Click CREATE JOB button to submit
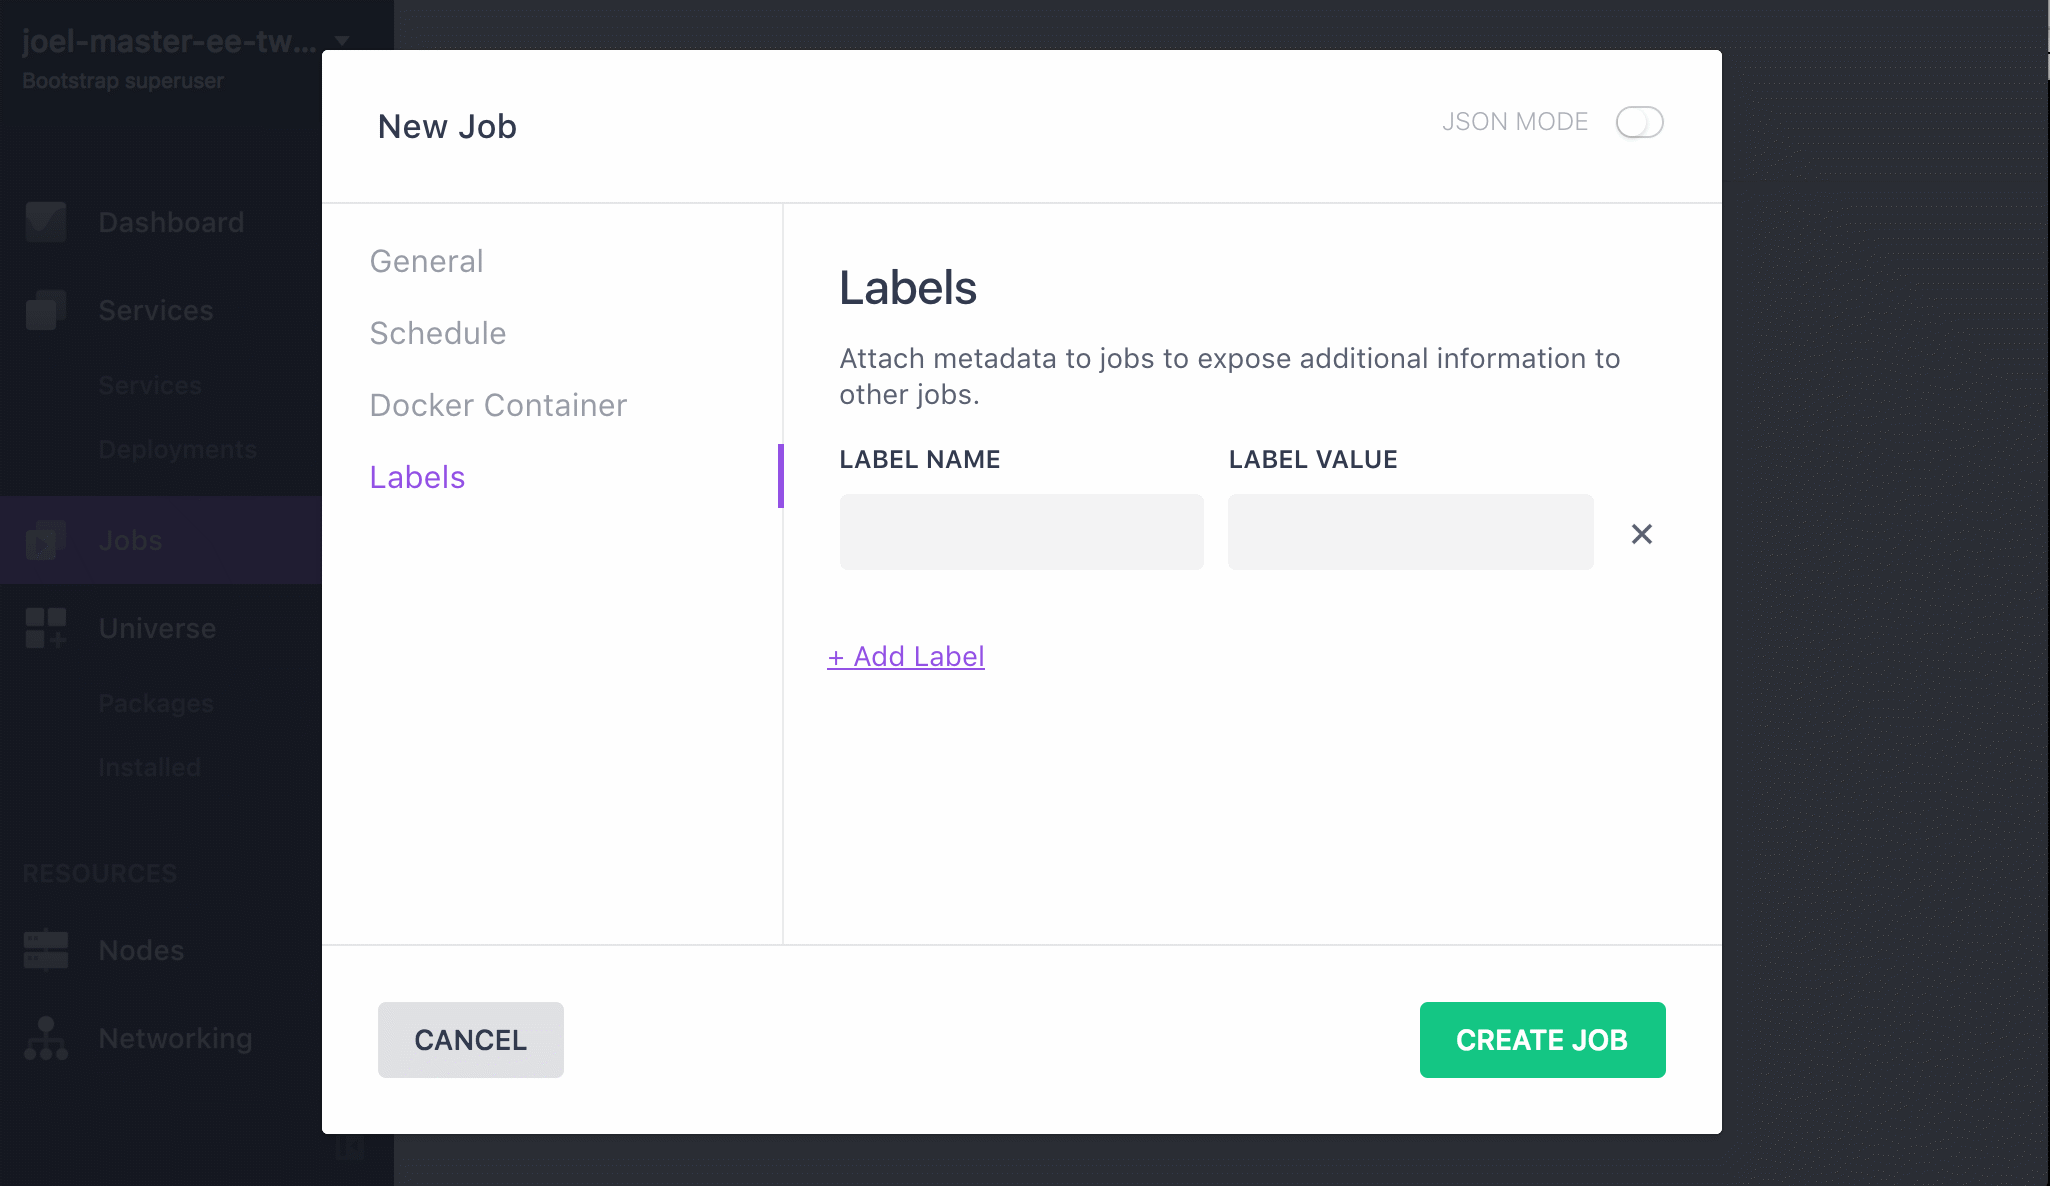 click(1542, 1041)
